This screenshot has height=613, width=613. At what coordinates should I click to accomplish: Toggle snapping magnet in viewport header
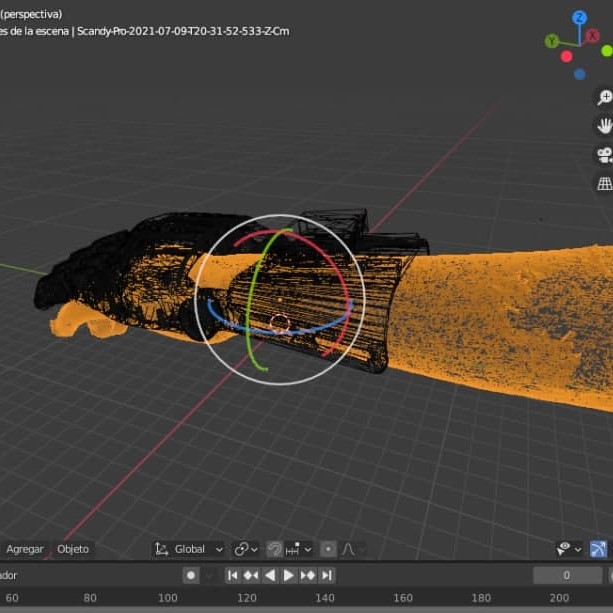point(274,549)
